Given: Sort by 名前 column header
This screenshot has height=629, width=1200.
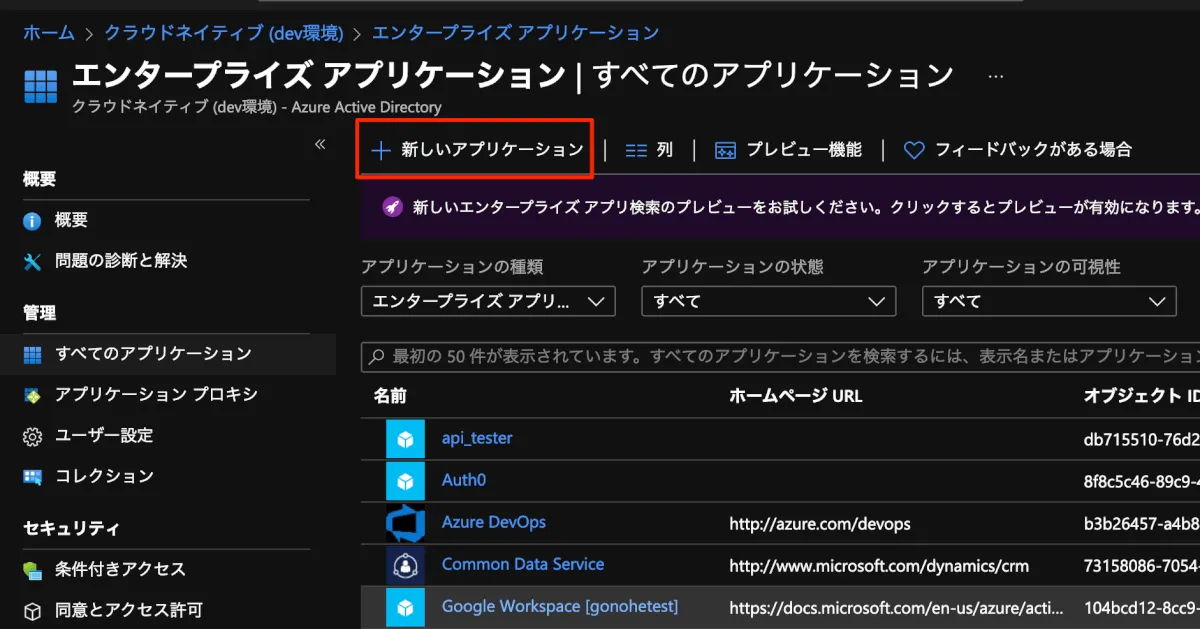Looking at the screenshot, I should pos(390,396).
